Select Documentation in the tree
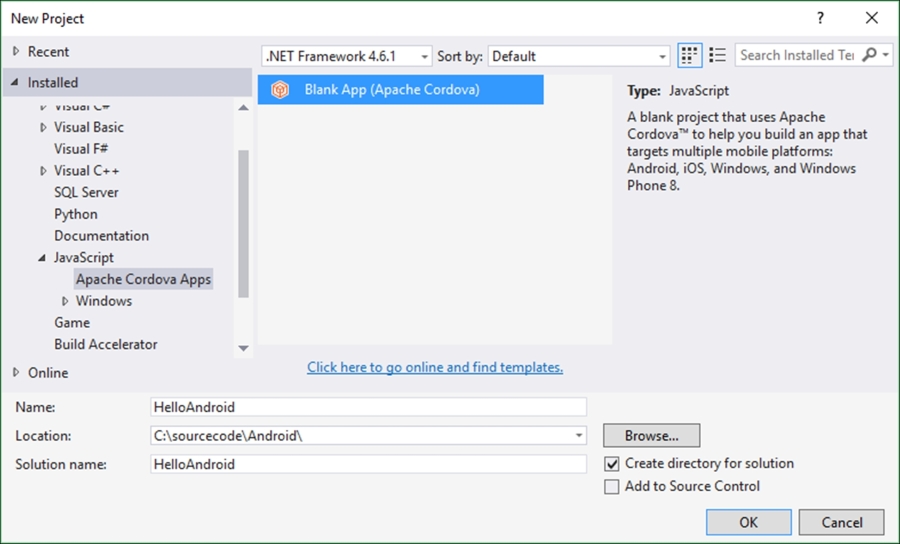Screen dimensions: 900x544 (102, 236)
